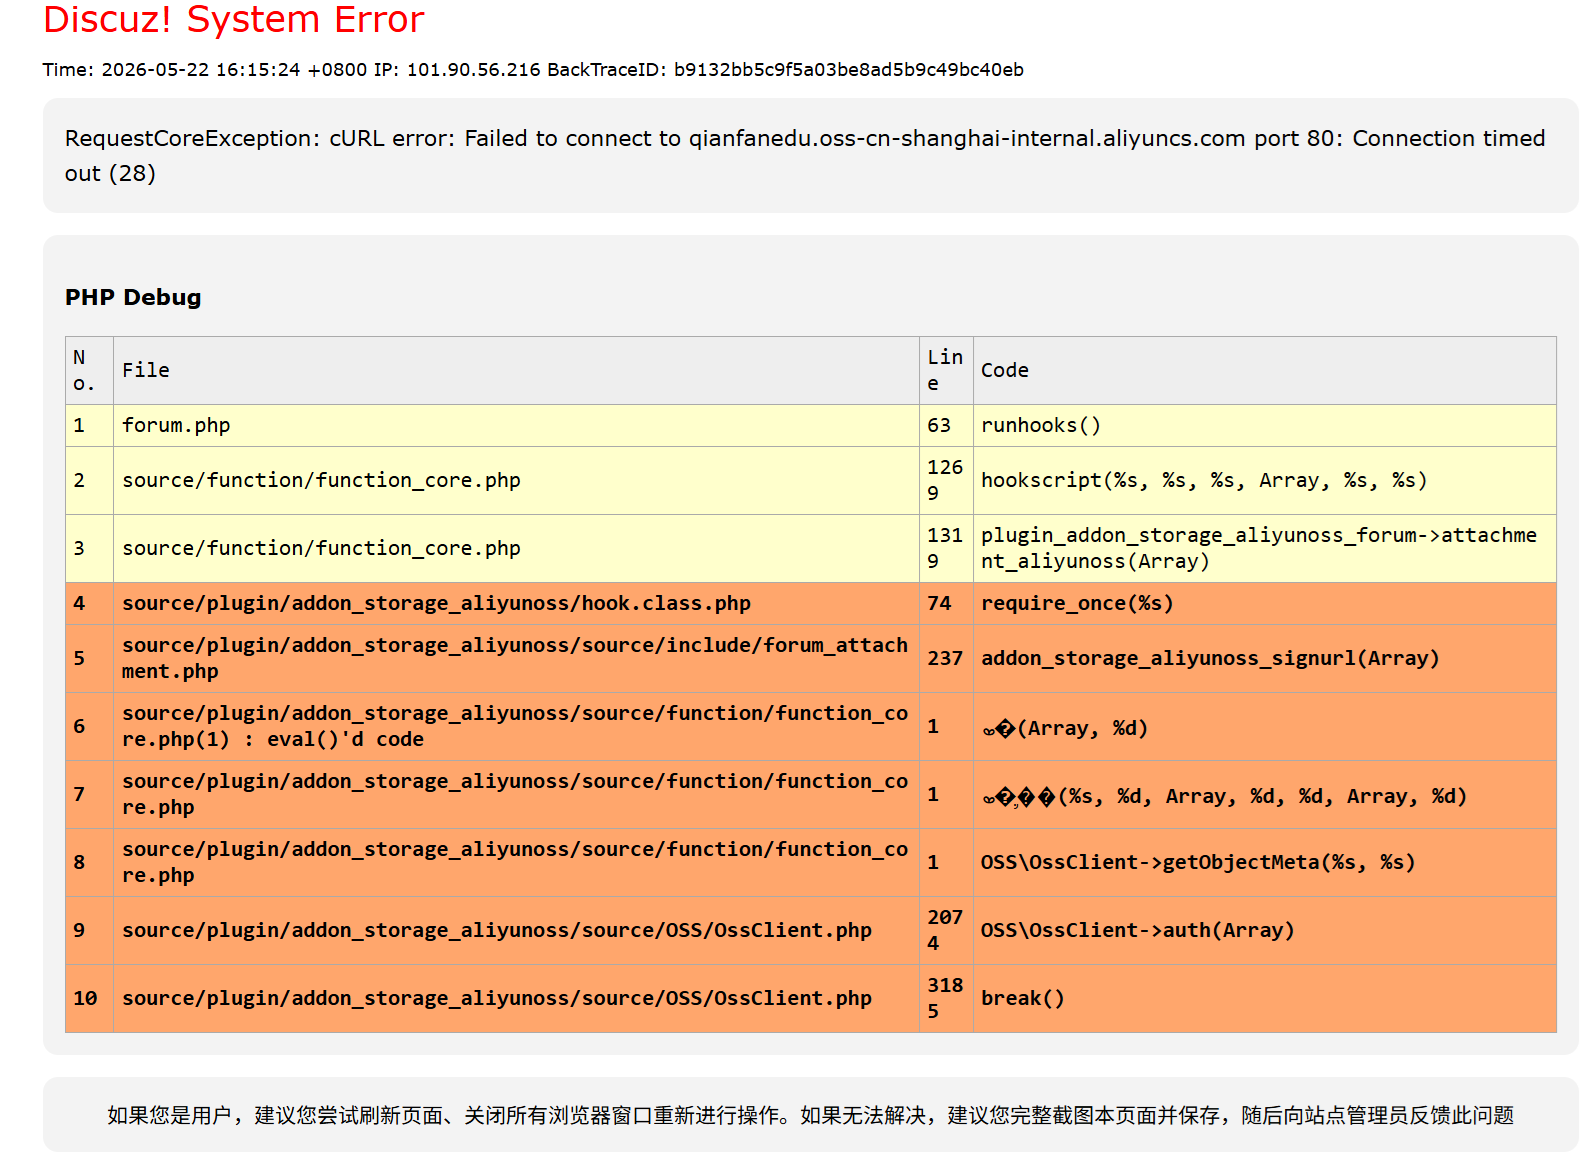Viewport: 1587px width, 1154px height.
Task: Click the "File" column header
Action: (516, 371)
